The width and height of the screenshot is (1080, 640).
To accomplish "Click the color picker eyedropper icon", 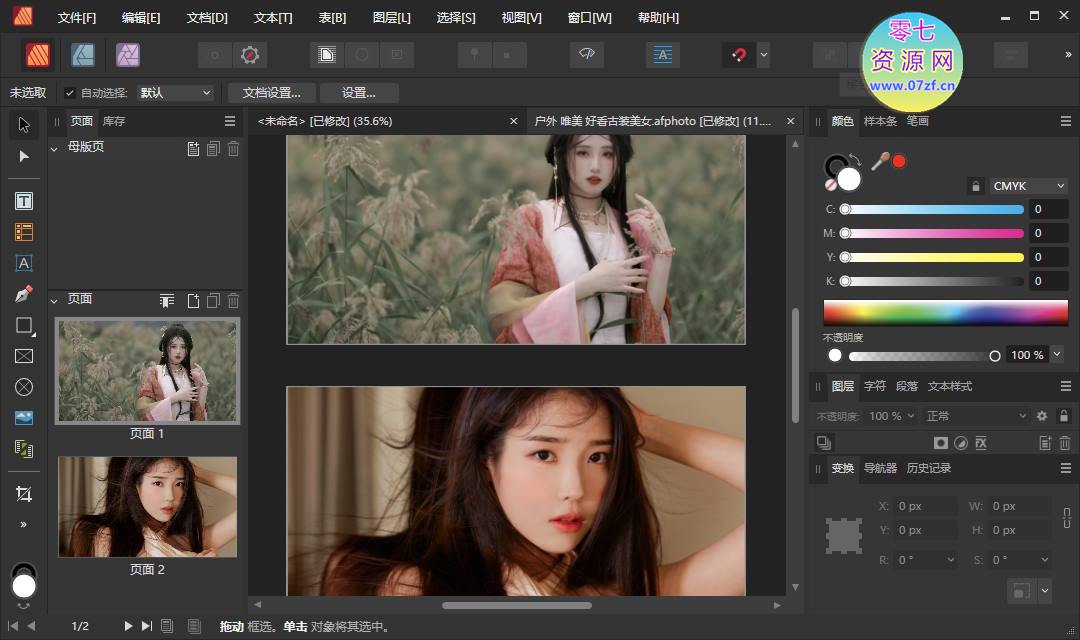I will coord(880,161).
